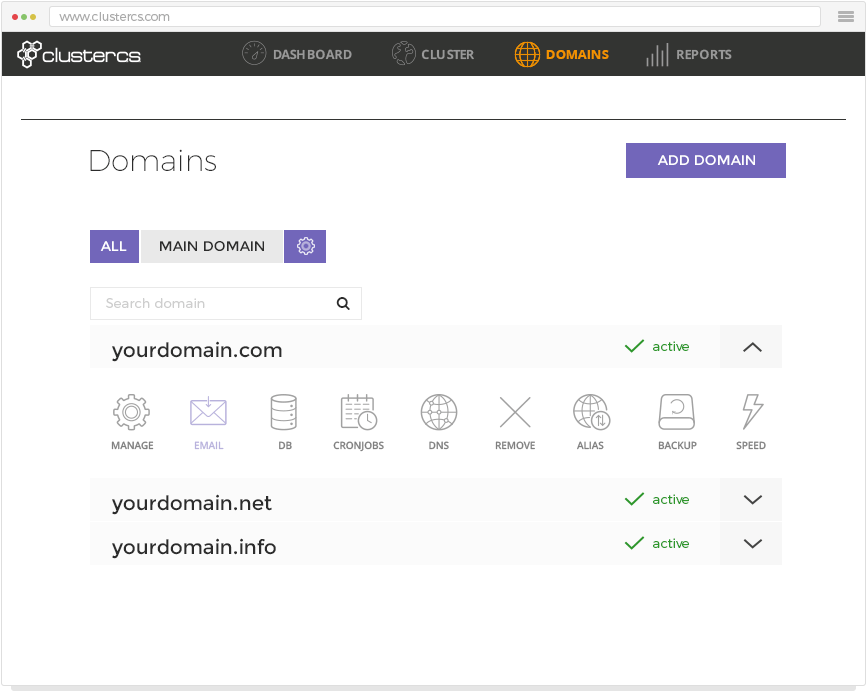867x692 pixels.
Task: Open the Manage gear icon for yourdomain.com
Action: click(132, 412)
